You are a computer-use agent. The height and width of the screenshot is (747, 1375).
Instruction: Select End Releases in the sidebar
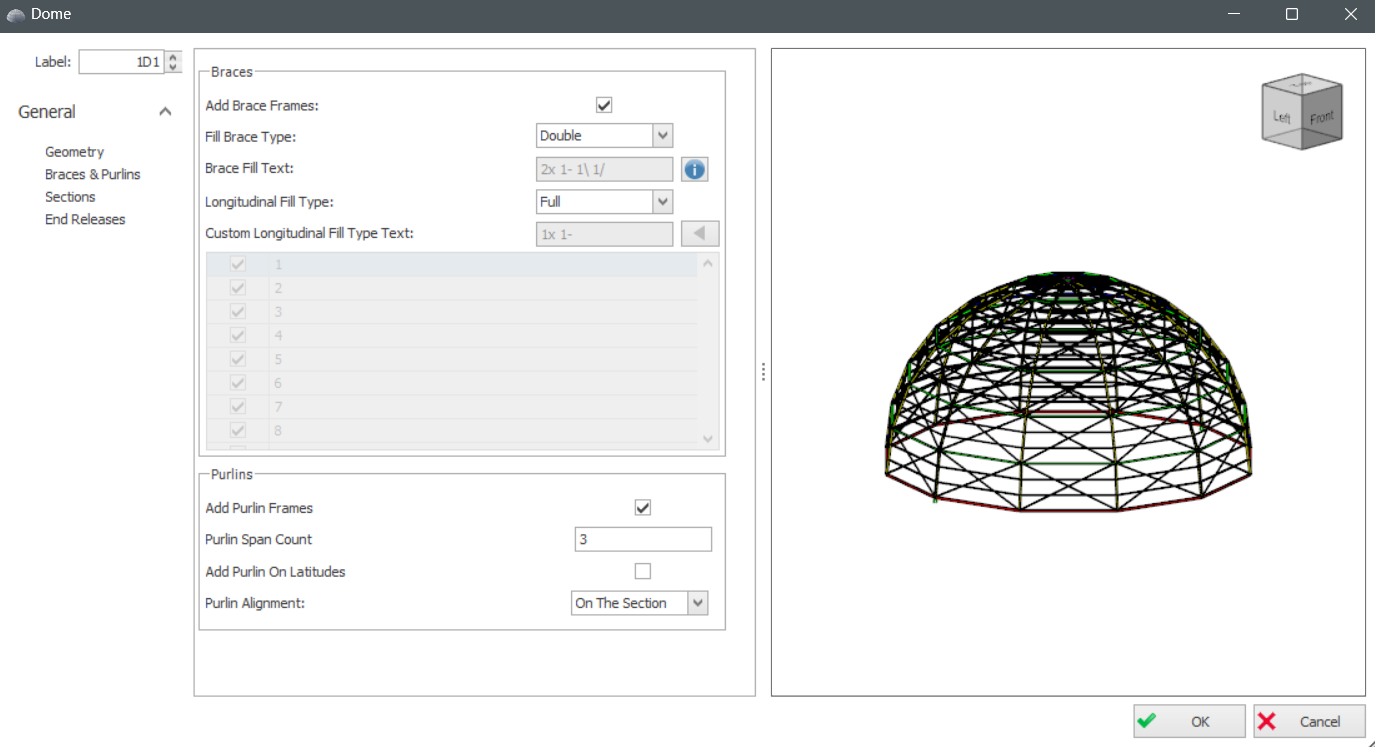pyautogui.click(x=85, y=219)
